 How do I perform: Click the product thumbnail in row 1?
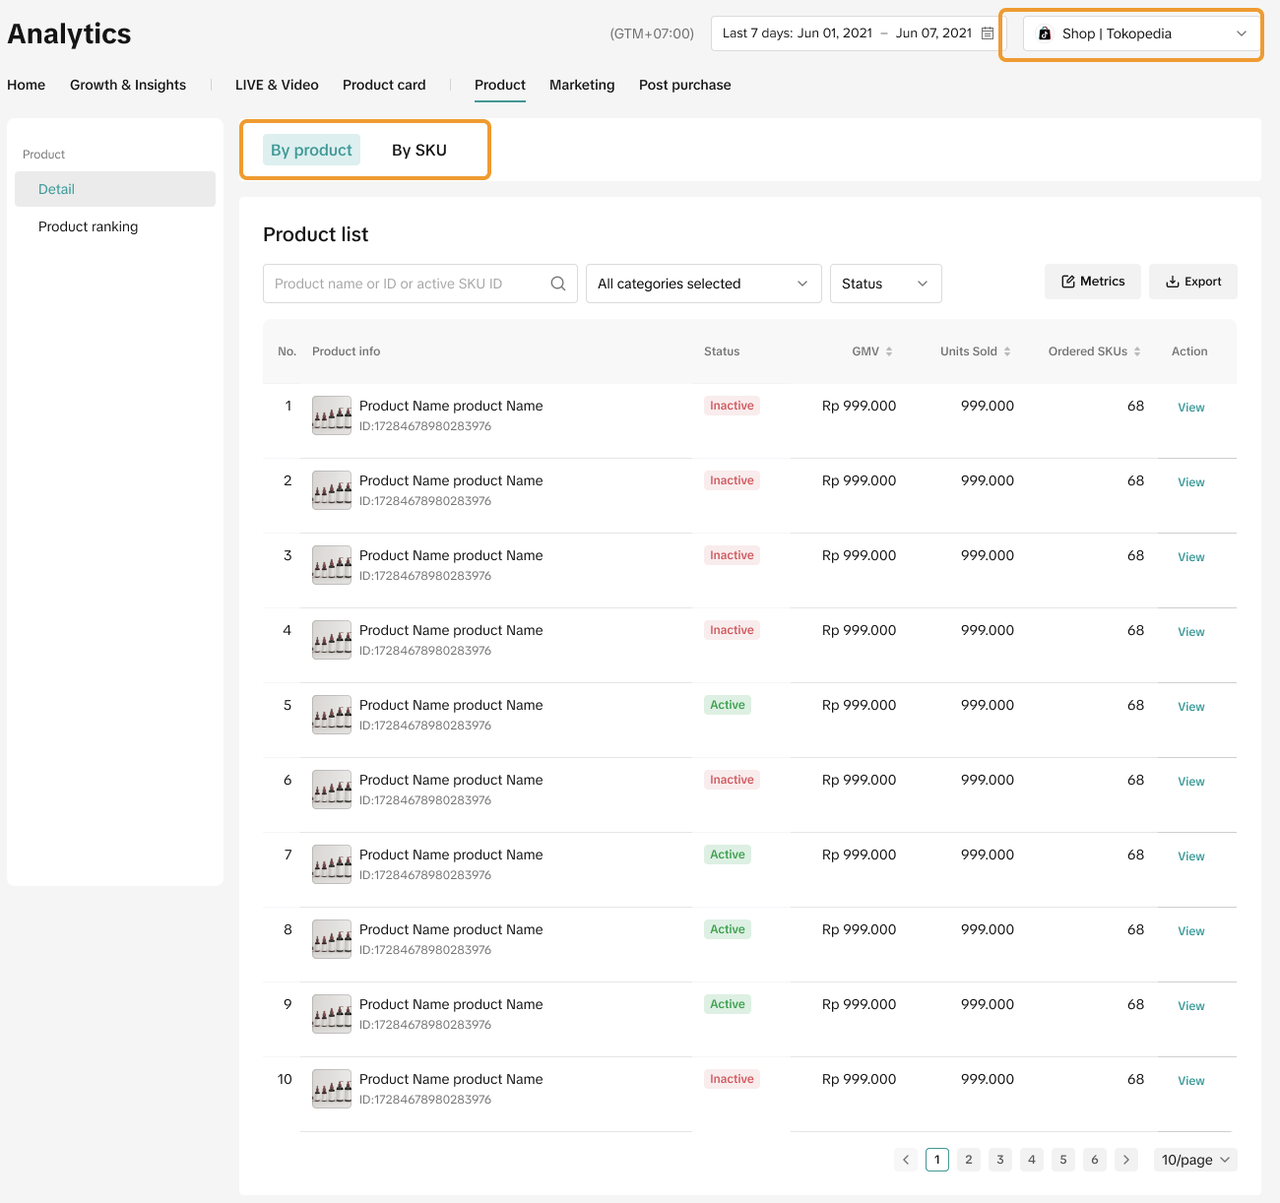coord(331,415)
